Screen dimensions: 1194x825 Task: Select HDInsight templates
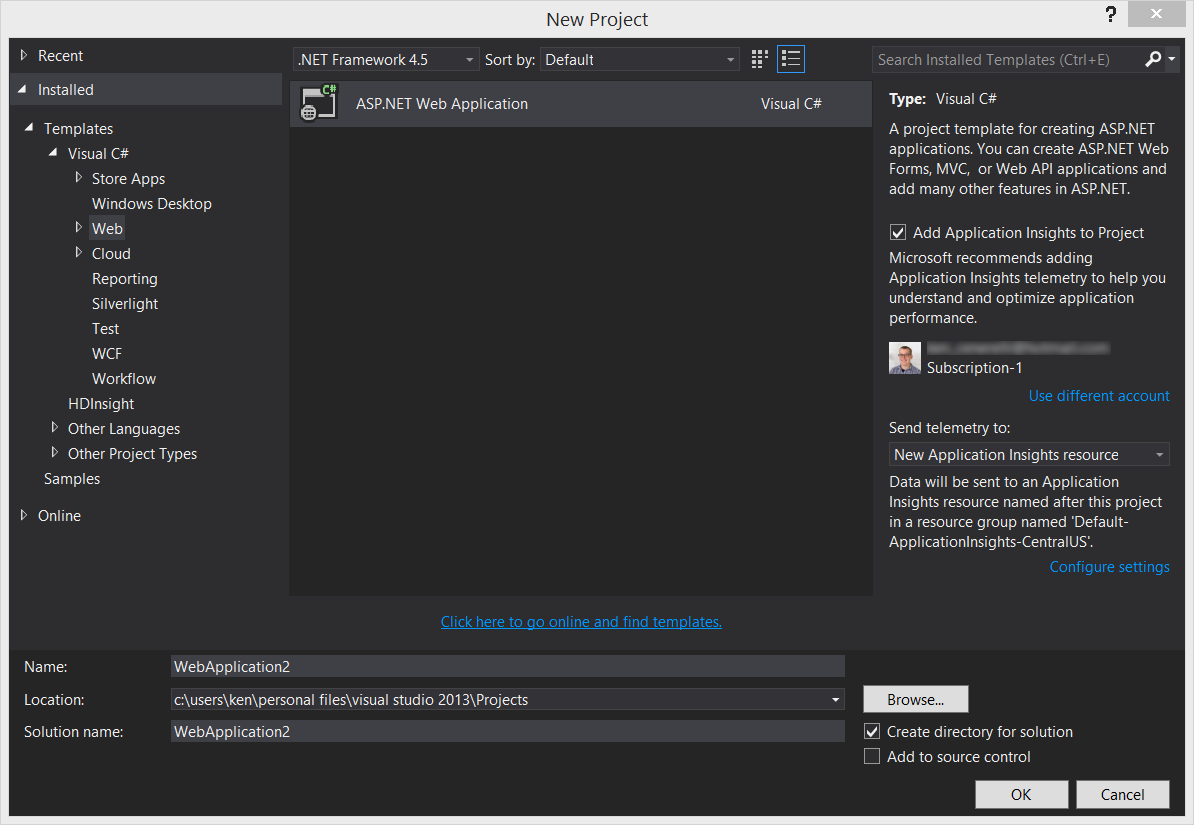(101, 404)
